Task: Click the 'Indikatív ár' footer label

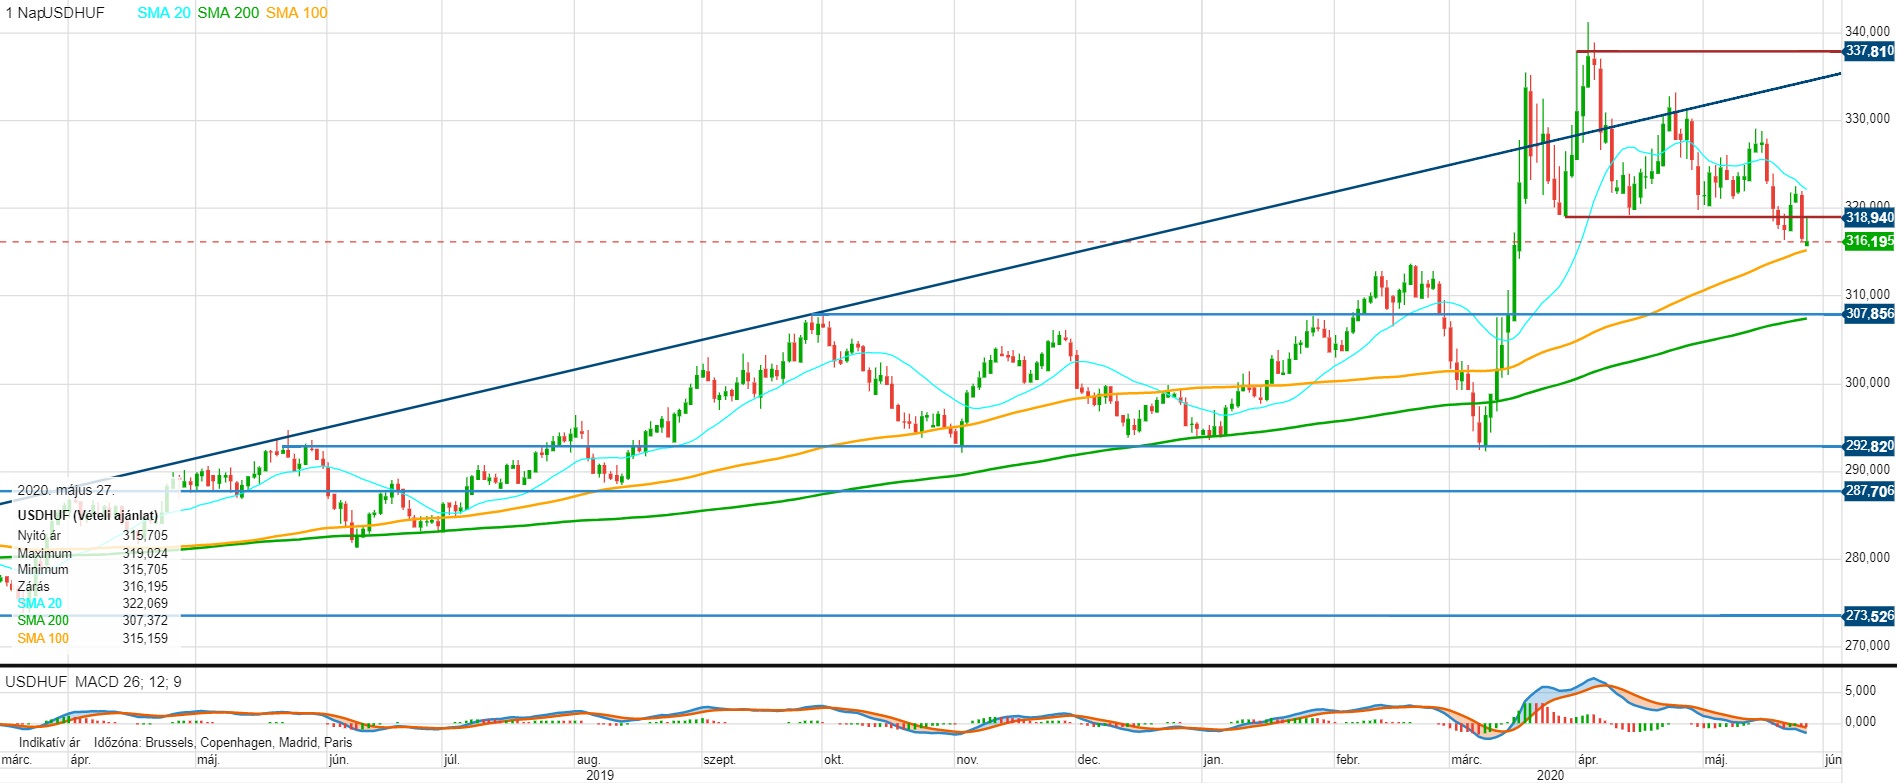Action: [49, 743]
